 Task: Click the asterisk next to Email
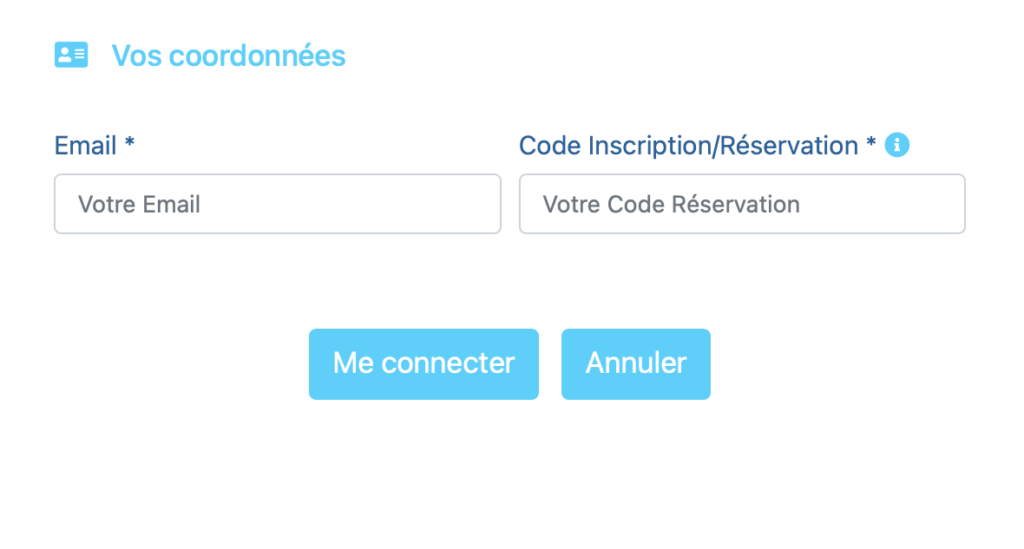tap(129, 146)
